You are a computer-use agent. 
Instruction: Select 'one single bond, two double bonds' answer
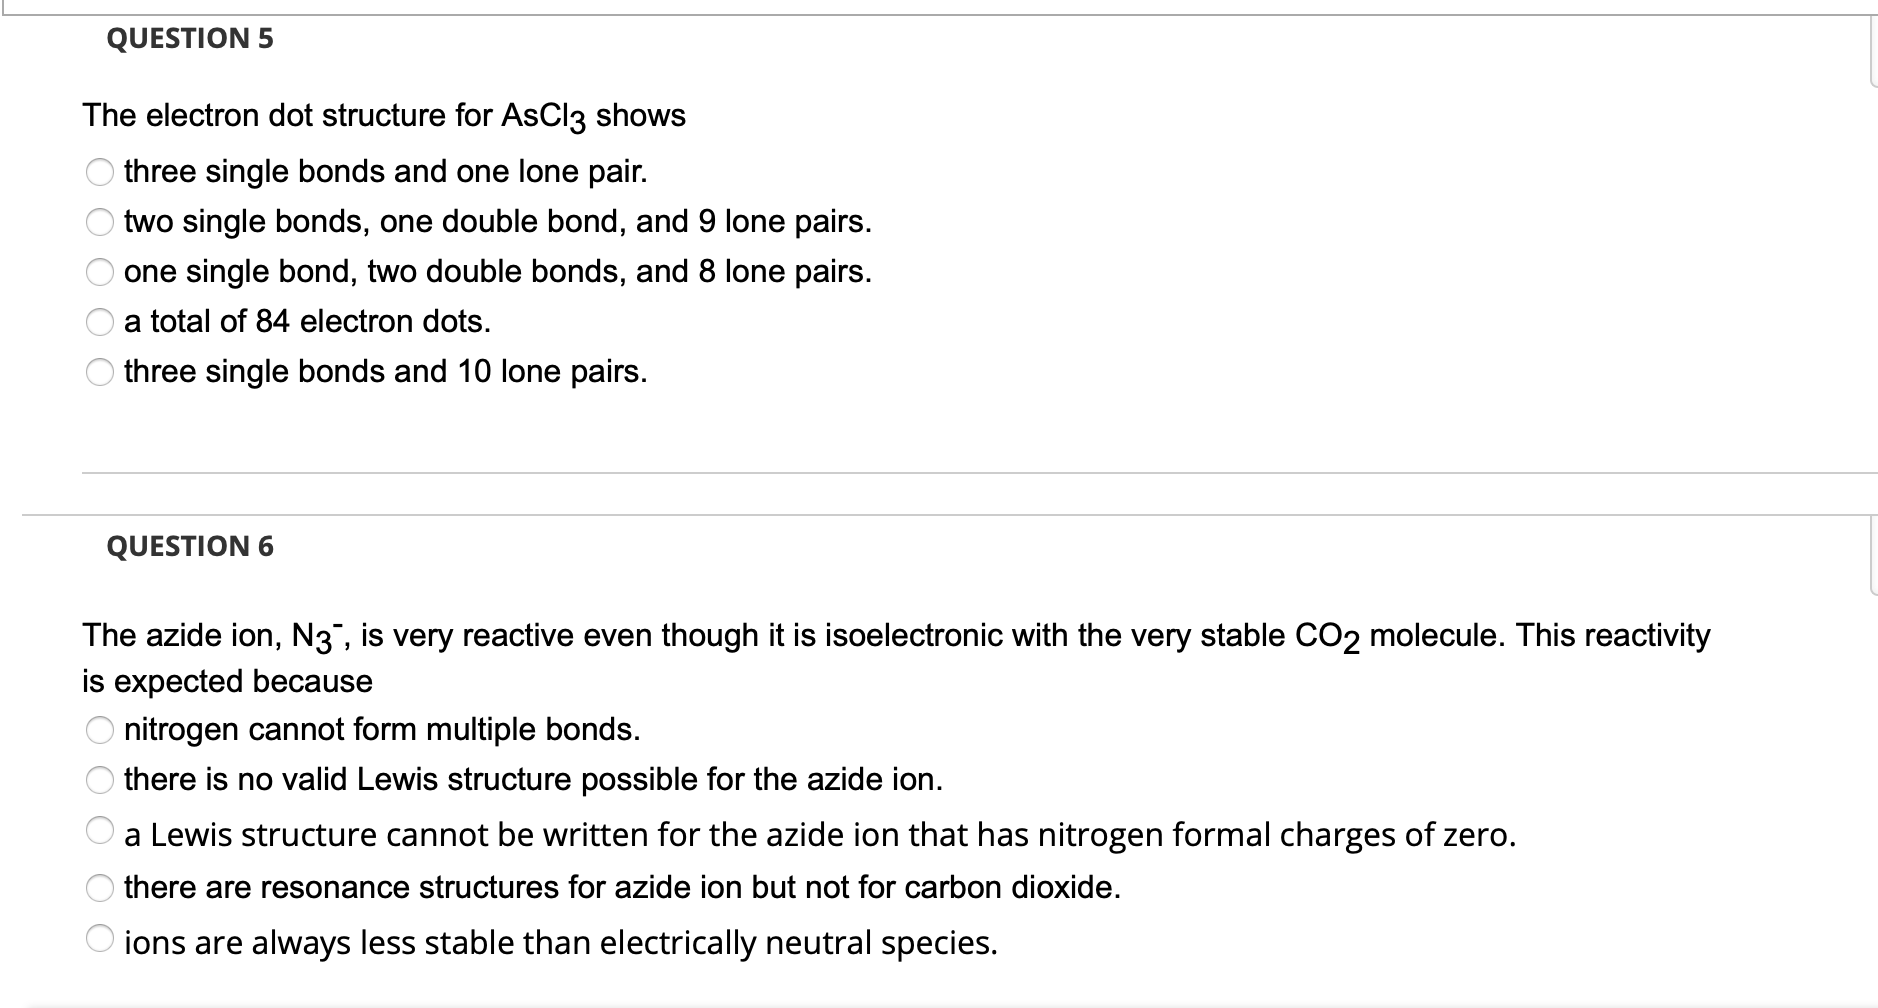[100, 273]
